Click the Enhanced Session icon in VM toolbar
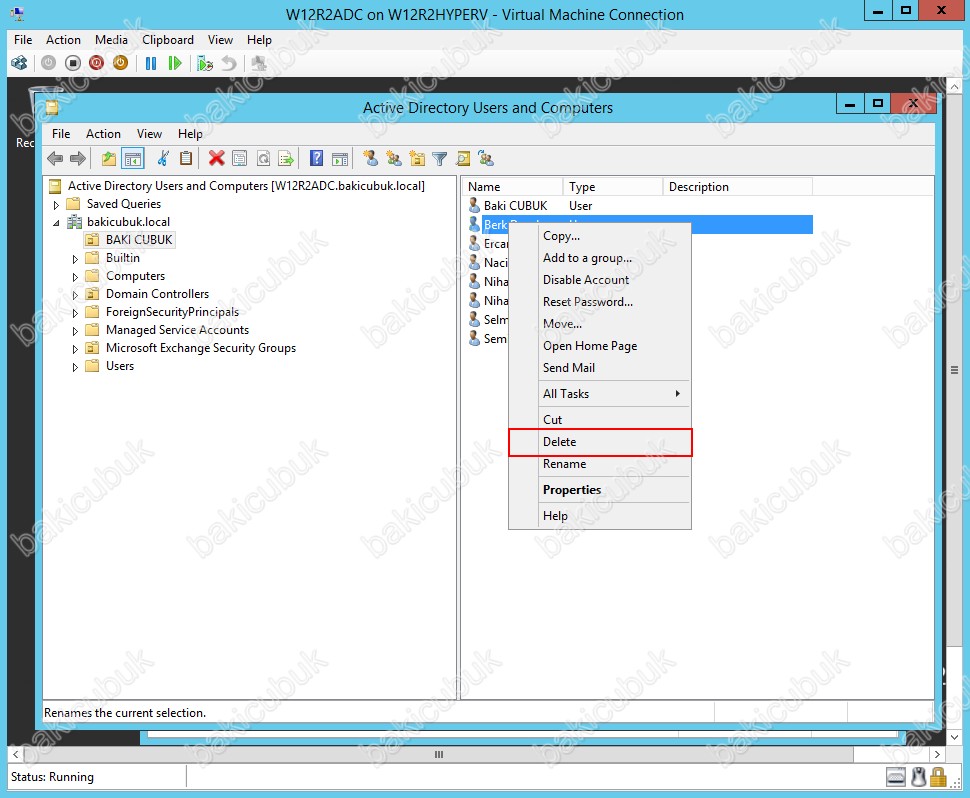Viewport: 970px width, 798px height. [x=259, y=63]
